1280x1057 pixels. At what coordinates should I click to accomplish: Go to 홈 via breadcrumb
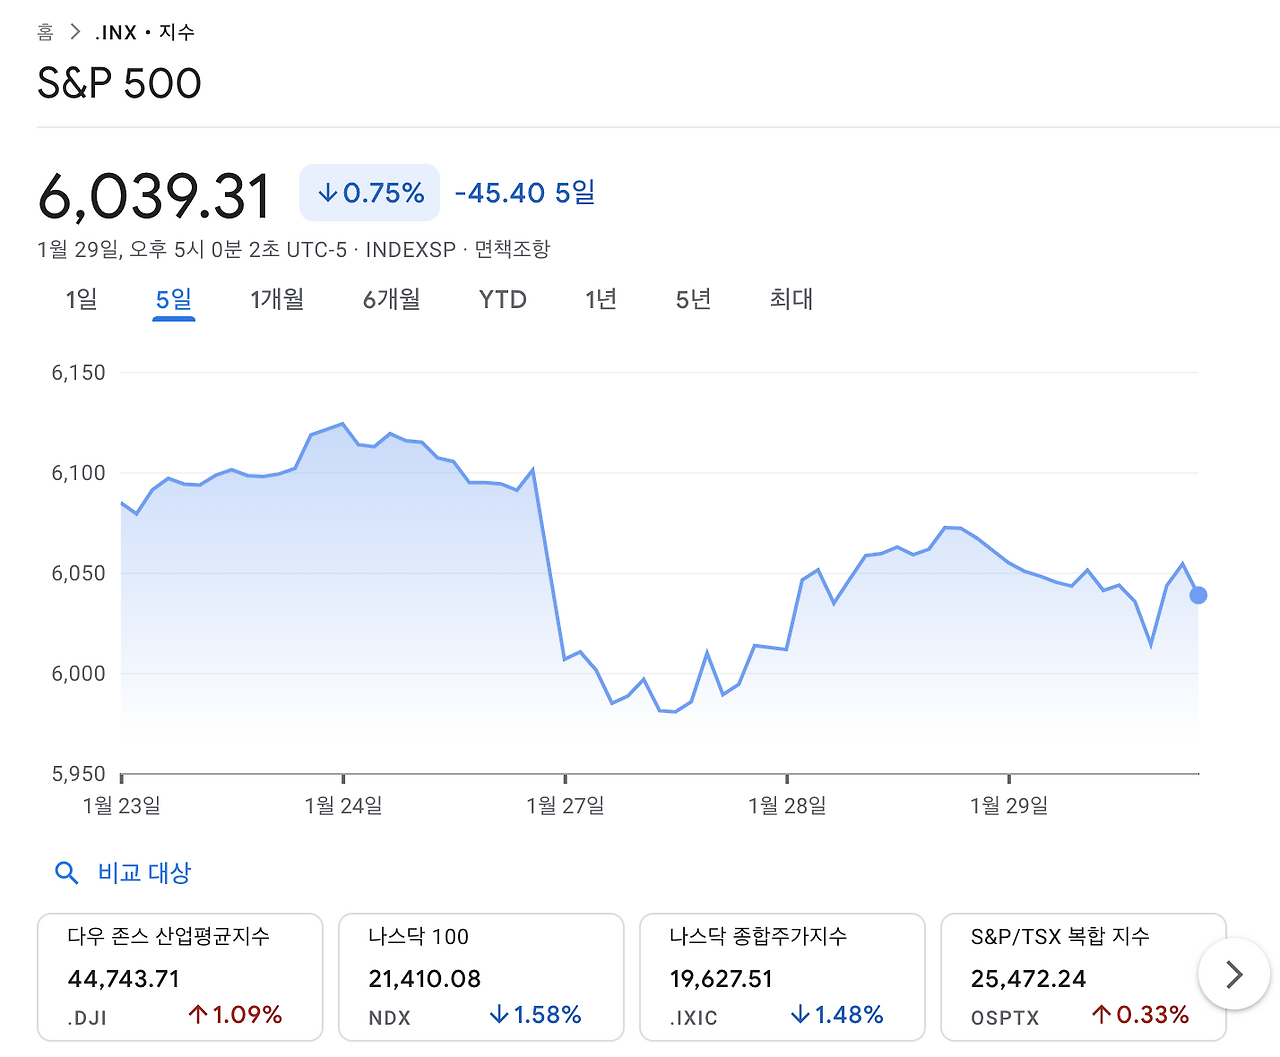click(x=45, y=32)
